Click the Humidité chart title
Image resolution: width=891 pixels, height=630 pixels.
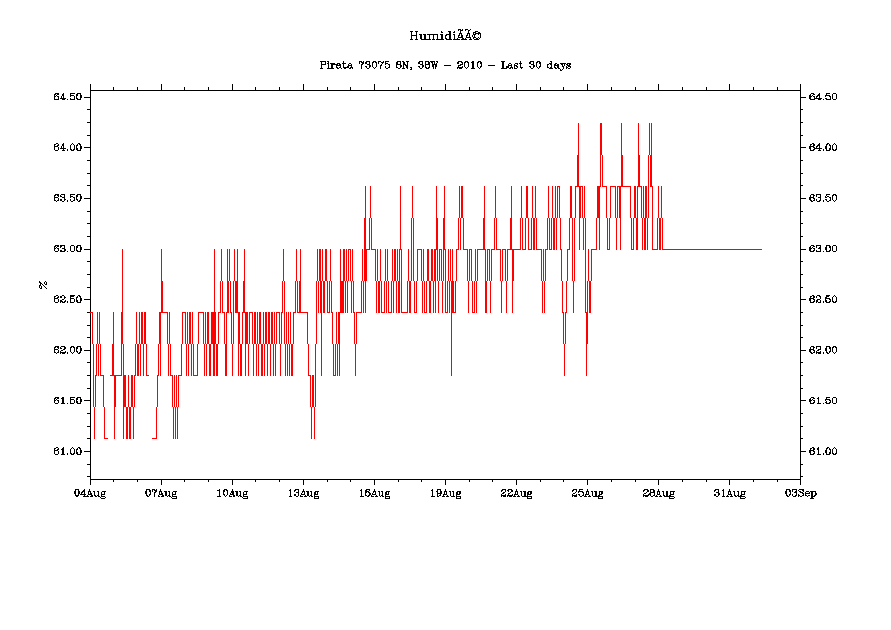click(x=445, y=36)
